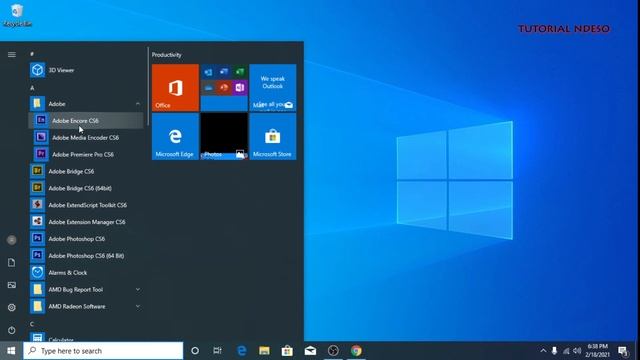Click the Windows Start button
The height and width of the screenshot is (360, 640).
(11, 351)
